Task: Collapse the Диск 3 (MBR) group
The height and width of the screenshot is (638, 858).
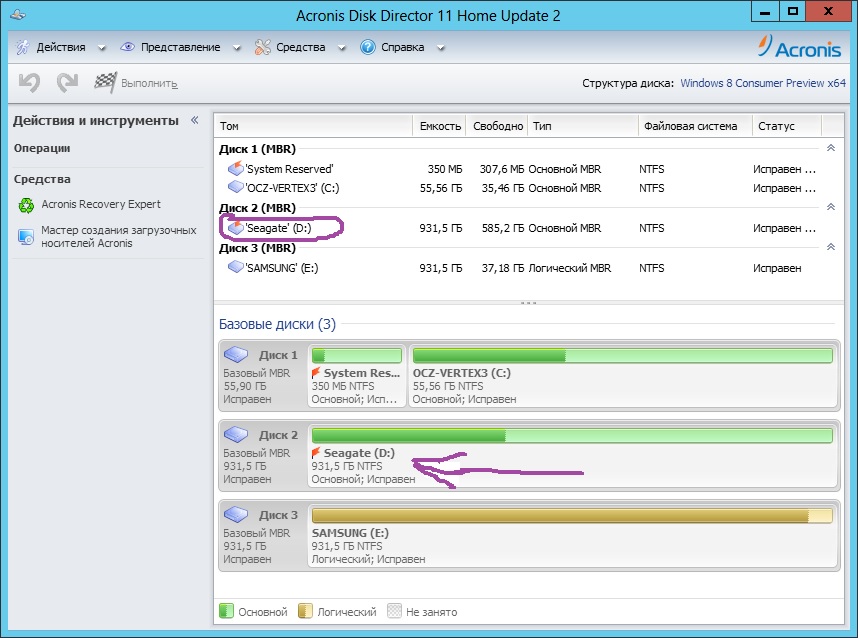Action: tap(831, 247)
